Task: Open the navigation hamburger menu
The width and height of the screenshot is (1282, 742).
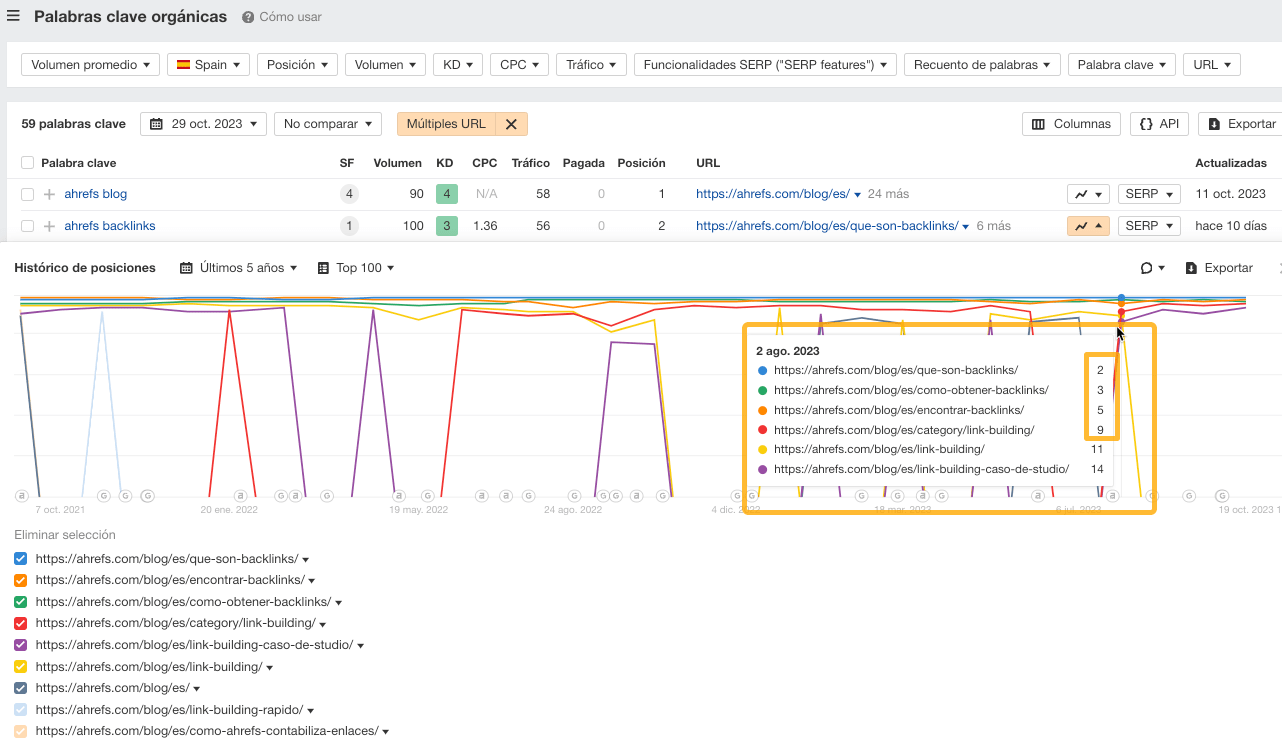Action: pyautogui.click(x=15, y=16)
